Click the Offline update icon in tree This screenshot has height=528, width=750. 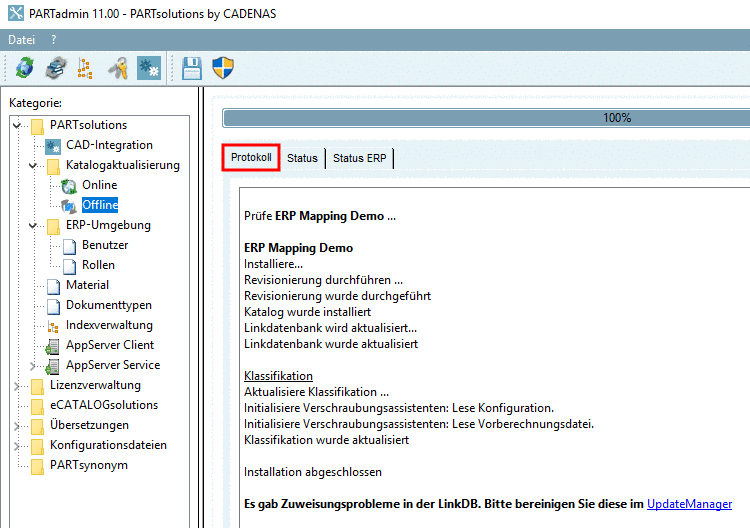point(69,206)
